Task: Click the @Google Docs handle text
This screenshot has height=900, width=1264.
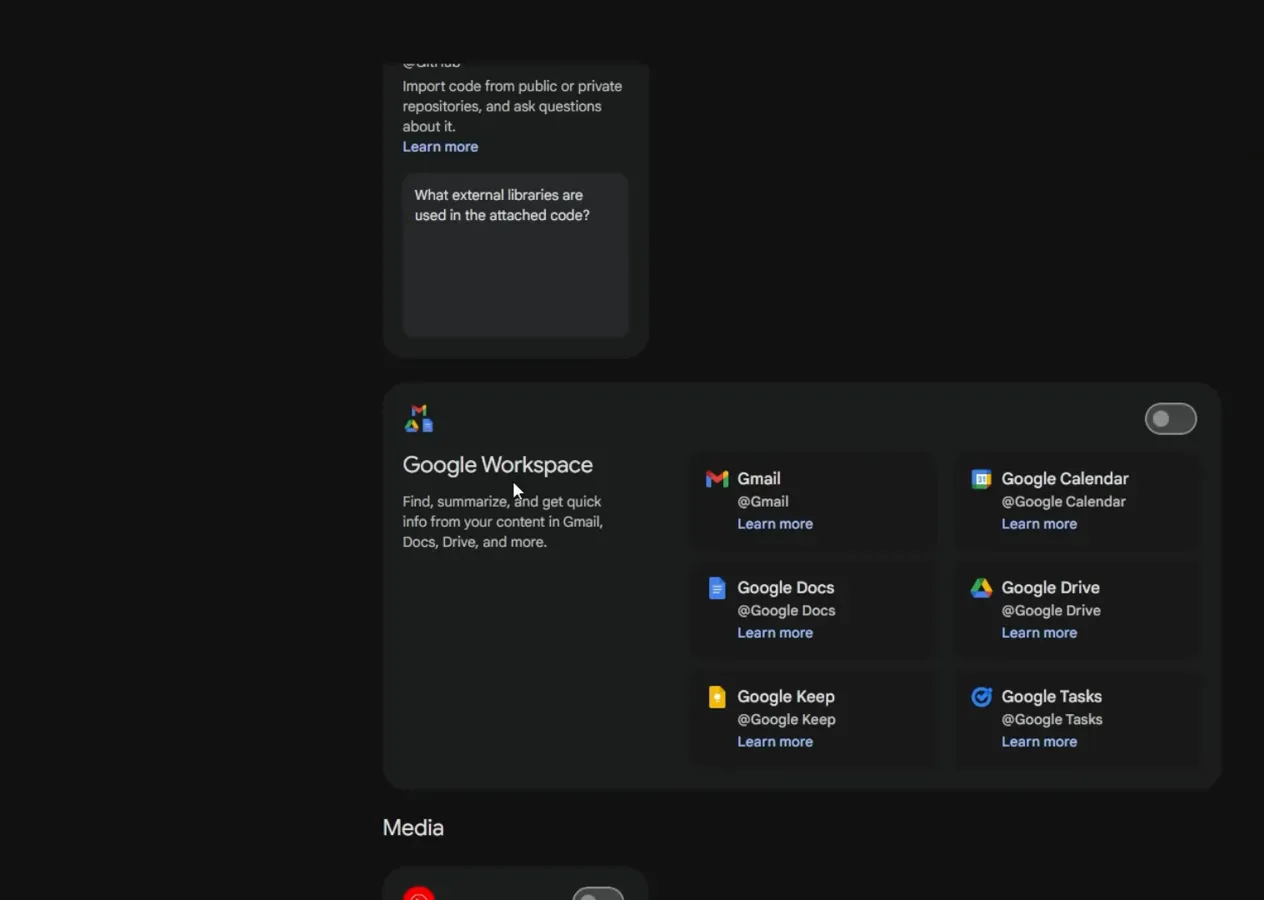Action: 786,611
